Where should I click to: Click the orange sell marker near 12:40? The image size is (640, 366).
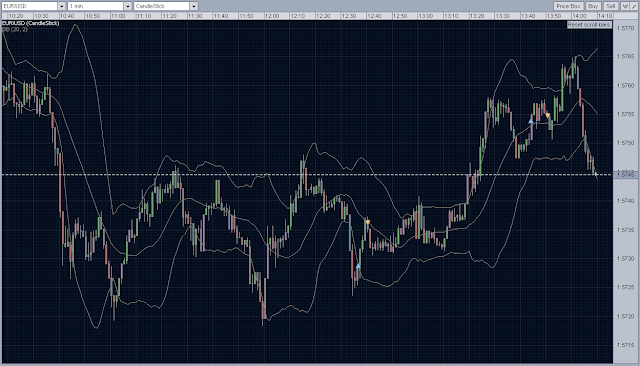pyautogui.click(x=368, y=222)
